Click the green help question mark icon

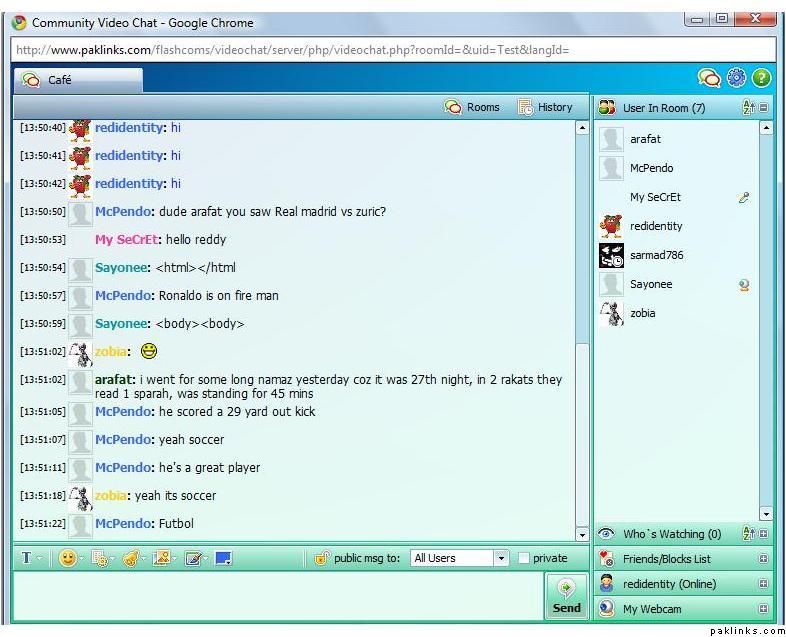[x=761, y=78]
